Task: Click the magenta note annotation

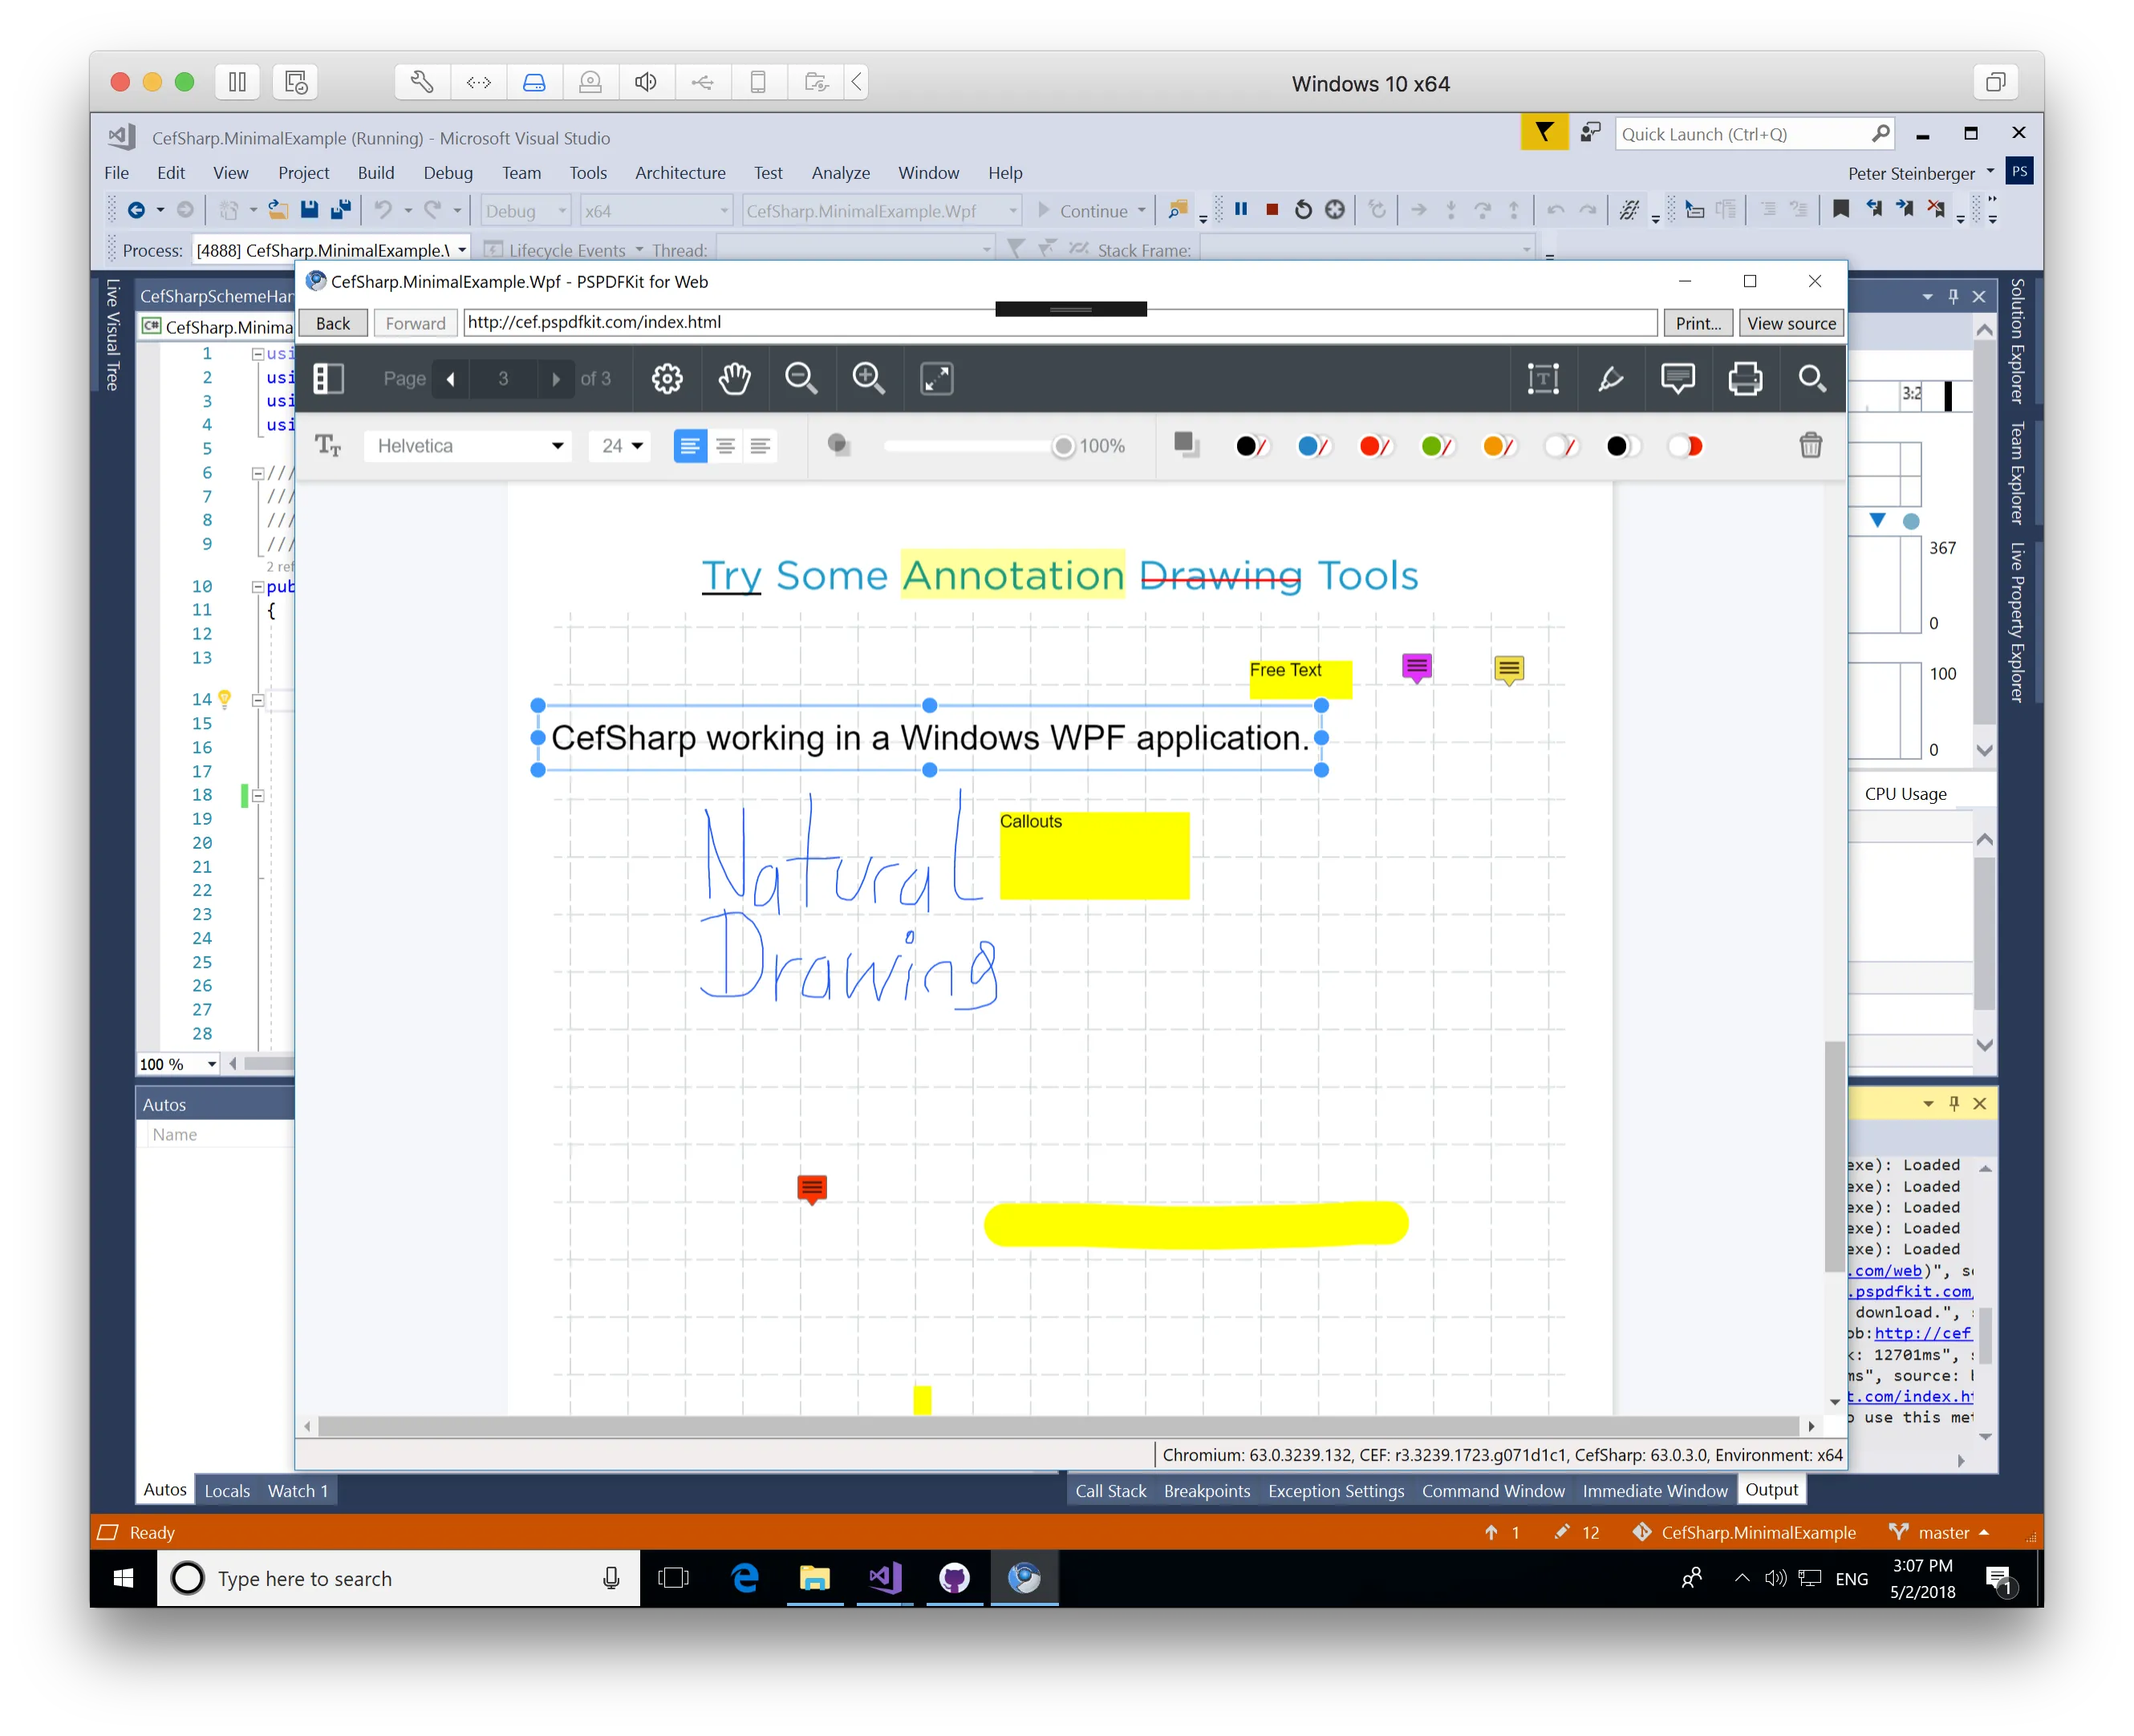Action: click(1416, 668)
